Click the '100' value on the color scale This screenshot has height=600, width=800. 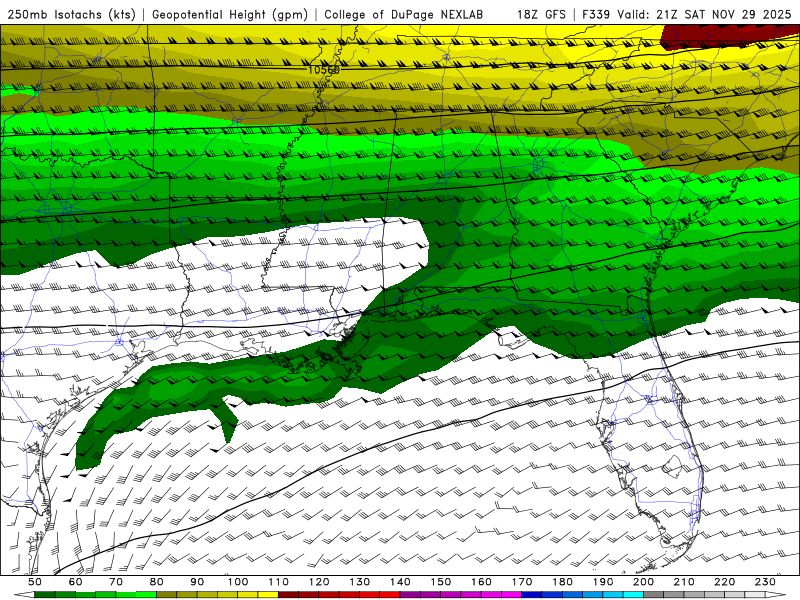click(238, 582)
